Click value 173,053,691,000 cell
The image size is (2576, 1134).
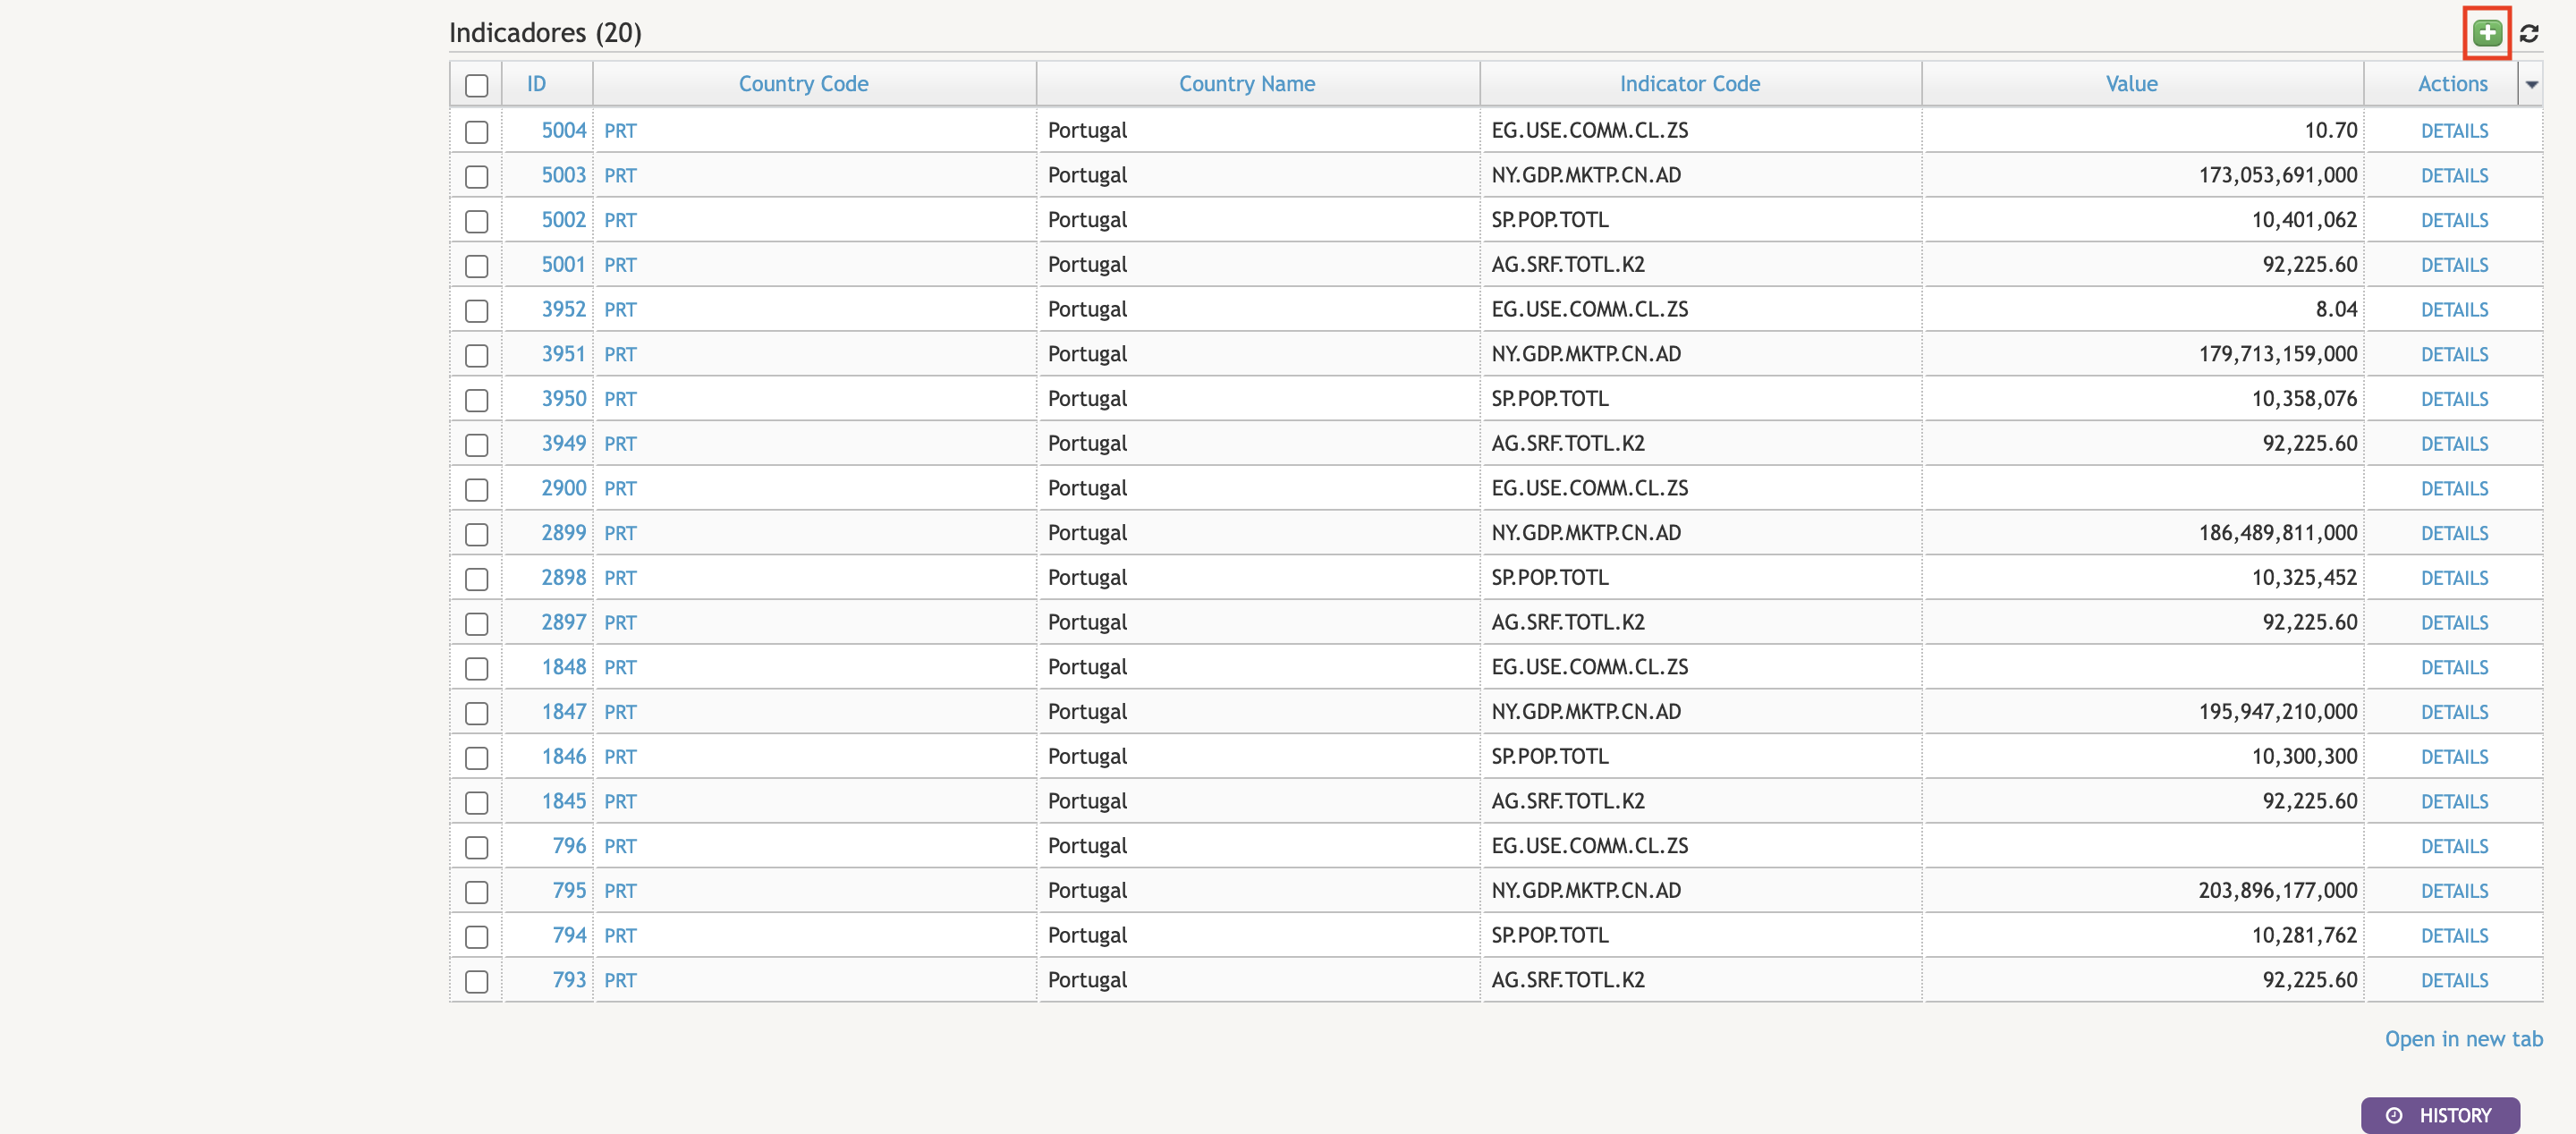[x=2277, y=175]
